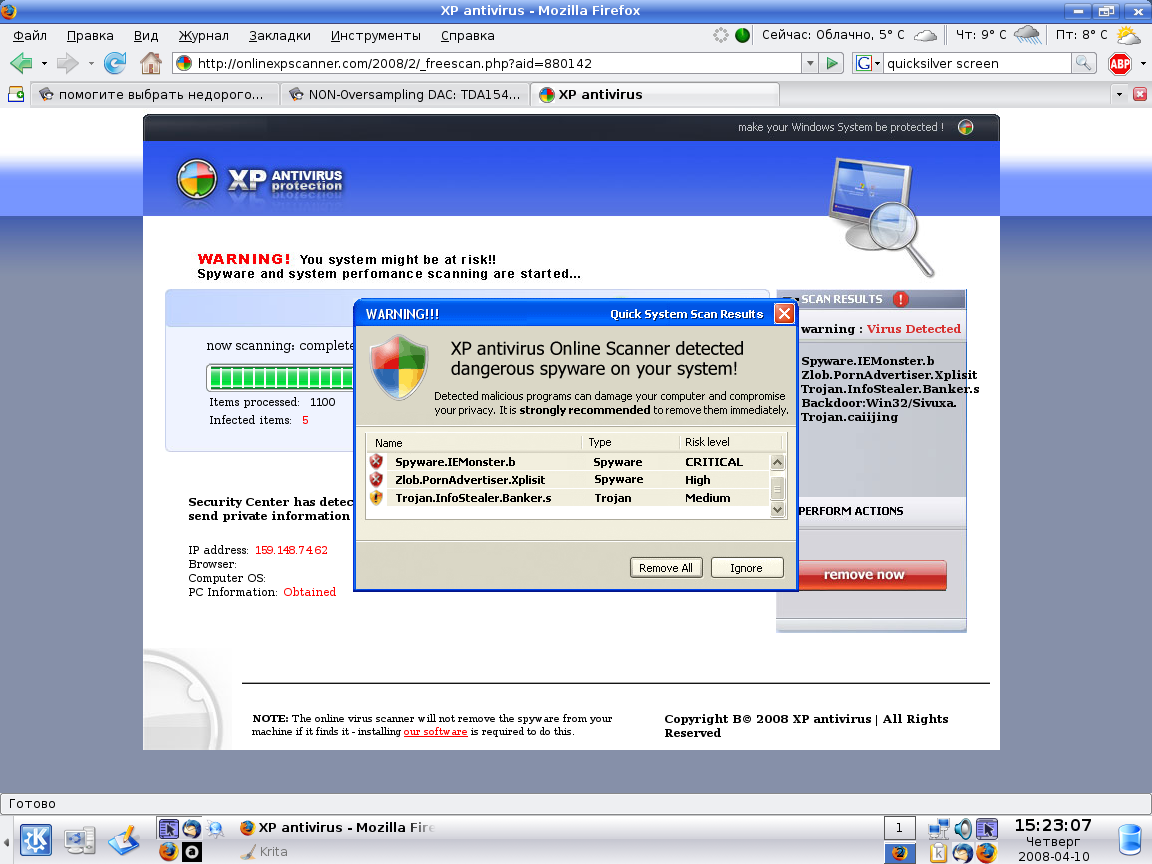Open the KDE K menu launcher
This screenshot has height=864, width=1152.
35,840
